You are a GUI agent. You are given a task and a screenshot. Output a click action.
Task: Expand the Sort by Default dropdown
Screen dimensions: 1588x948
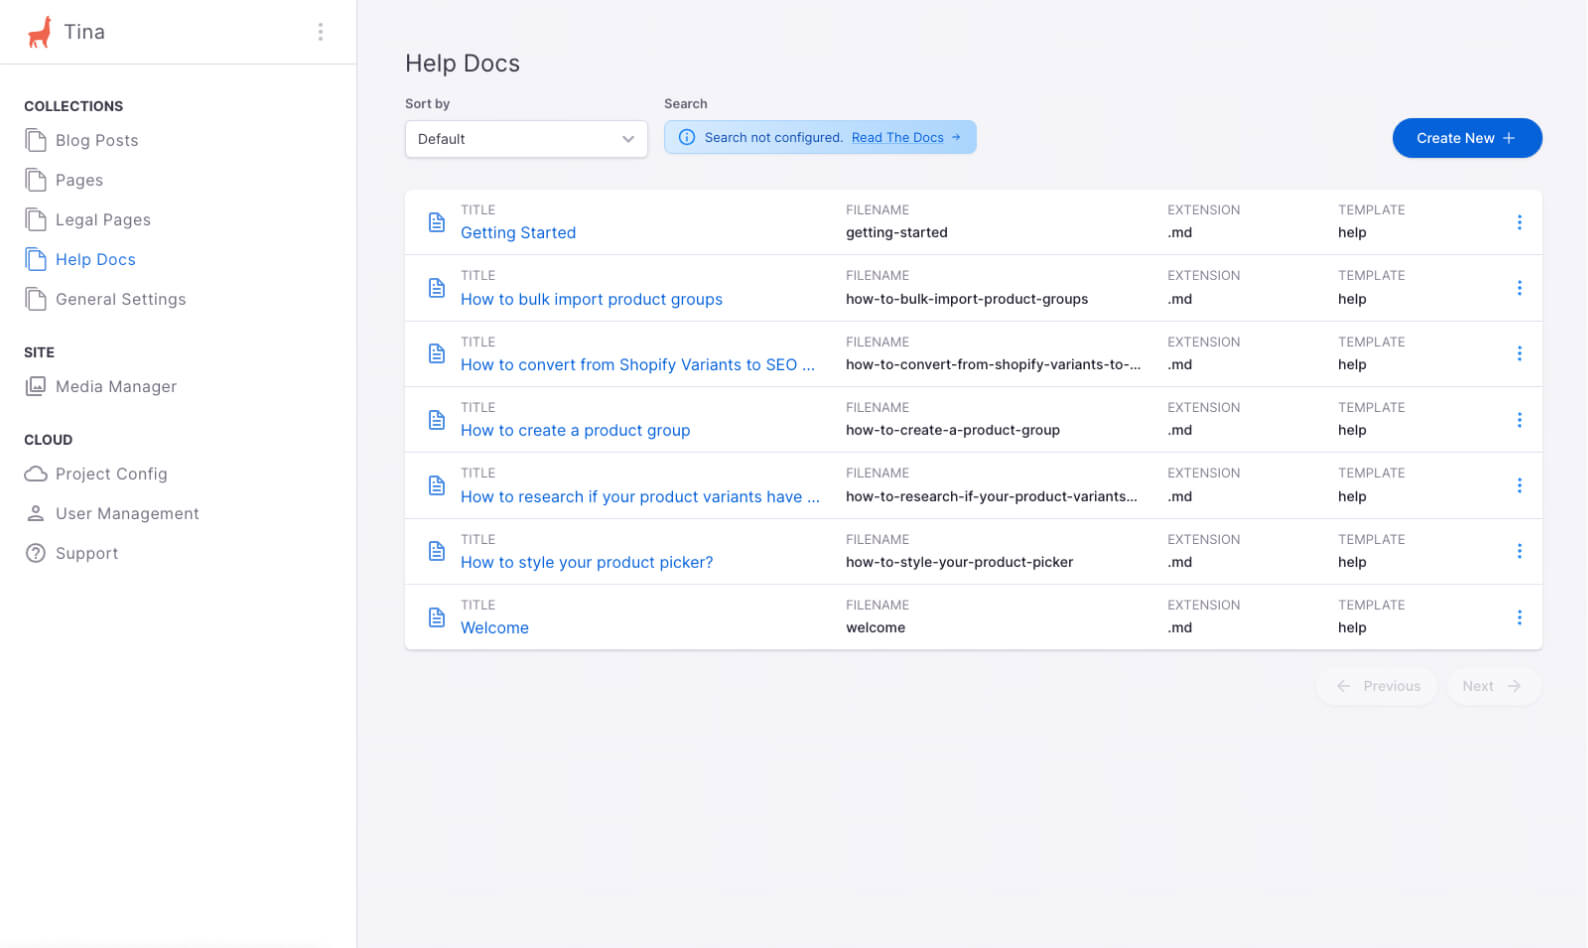526,139
